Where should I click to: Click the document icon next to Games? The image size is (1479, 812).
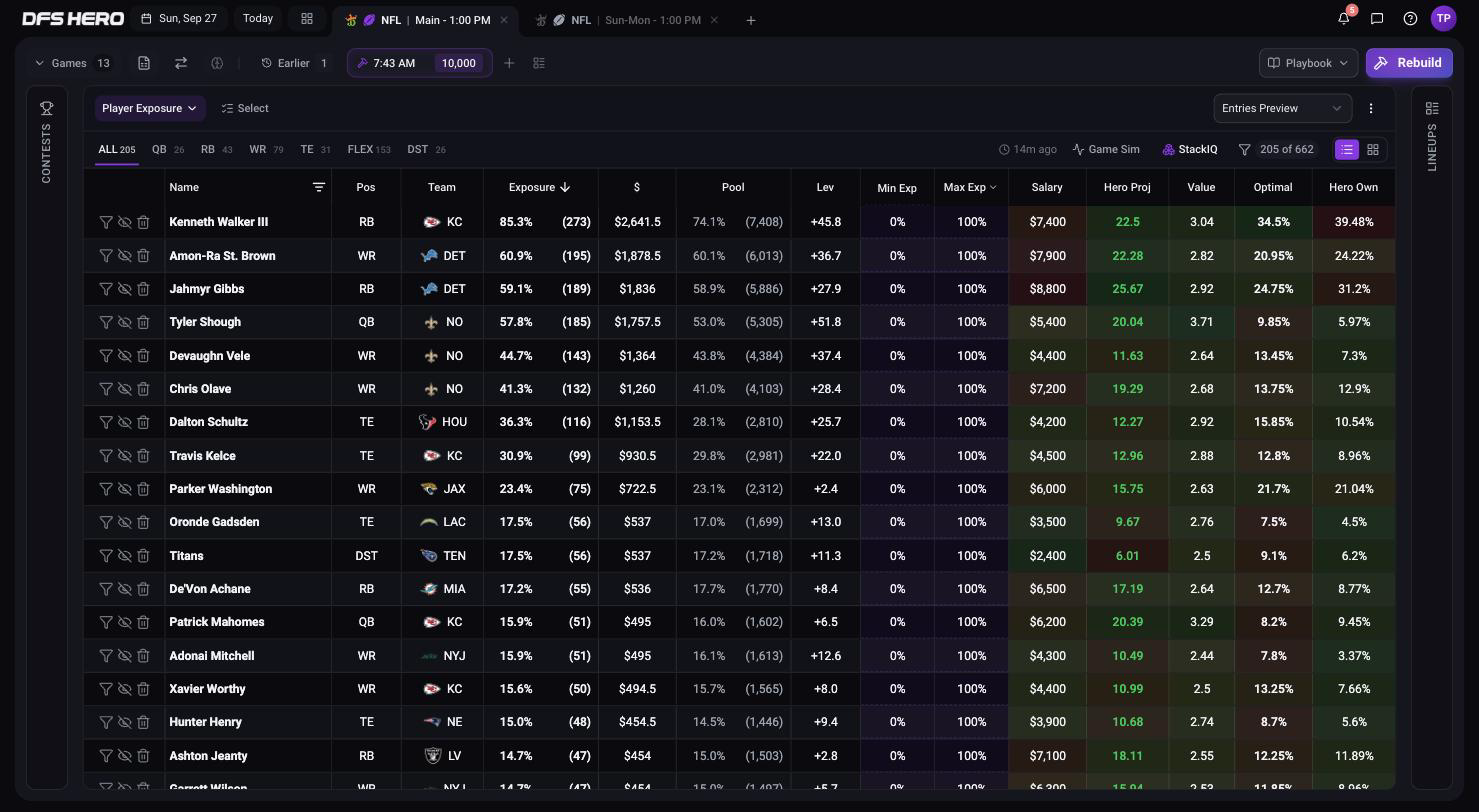pyautogui.click(x=144, y=63)
